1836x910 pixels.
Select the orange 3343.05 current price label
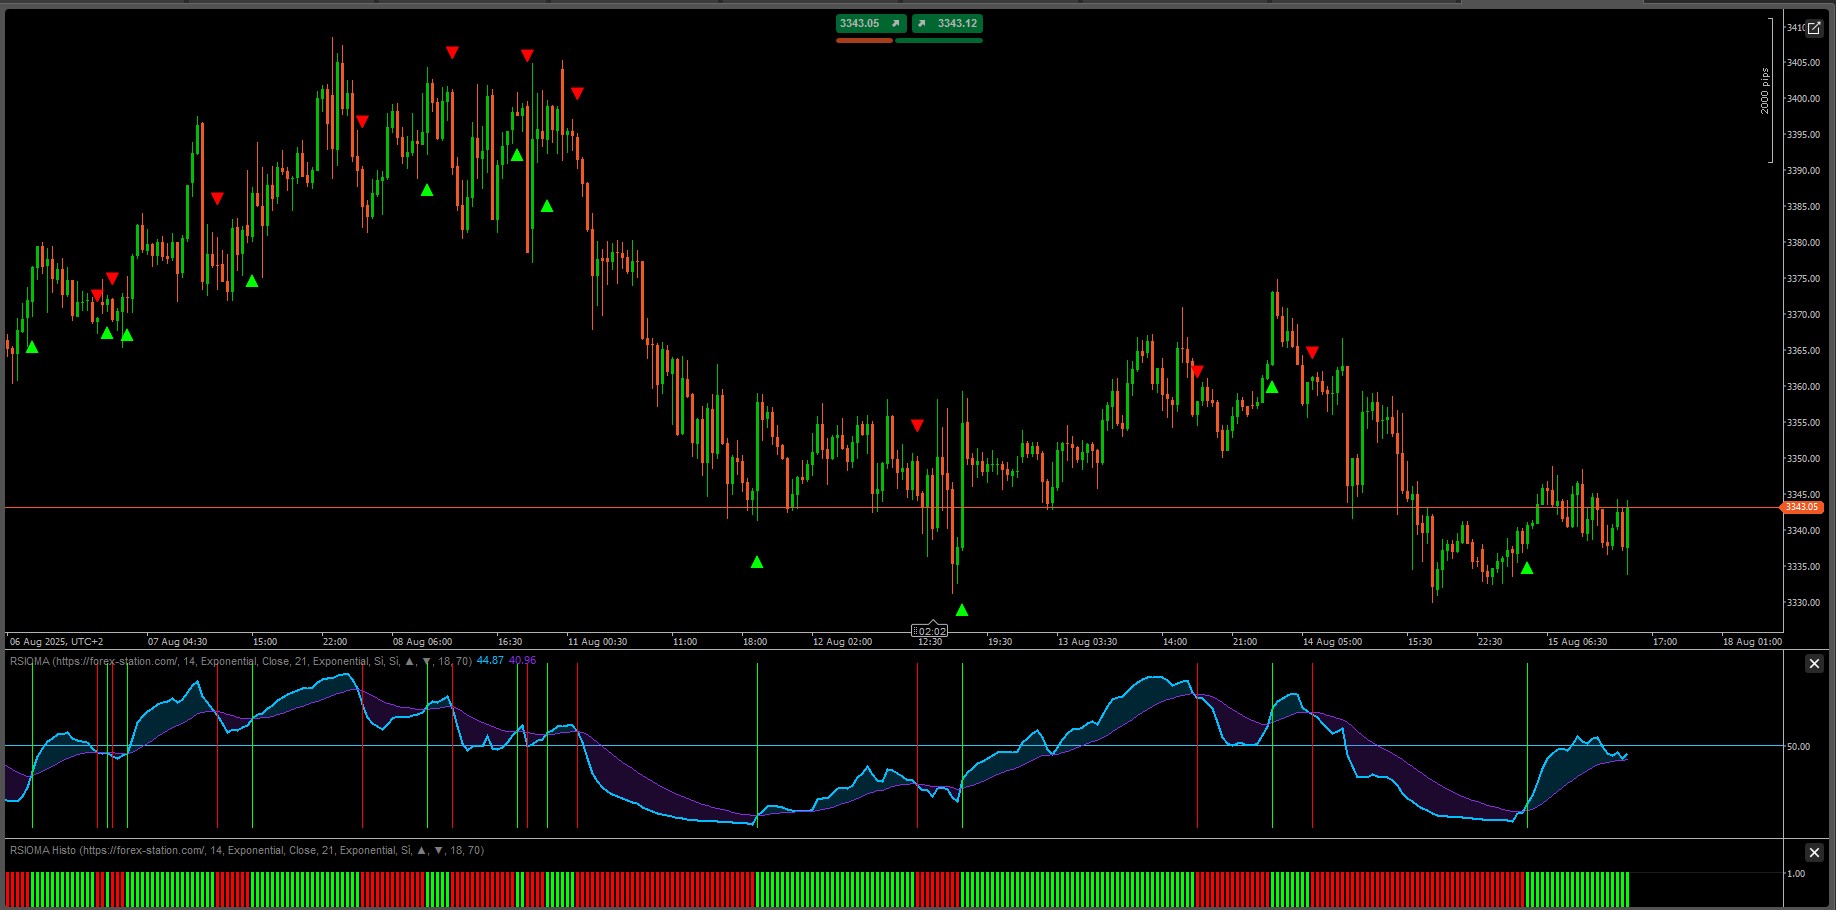pos(1802,507)
